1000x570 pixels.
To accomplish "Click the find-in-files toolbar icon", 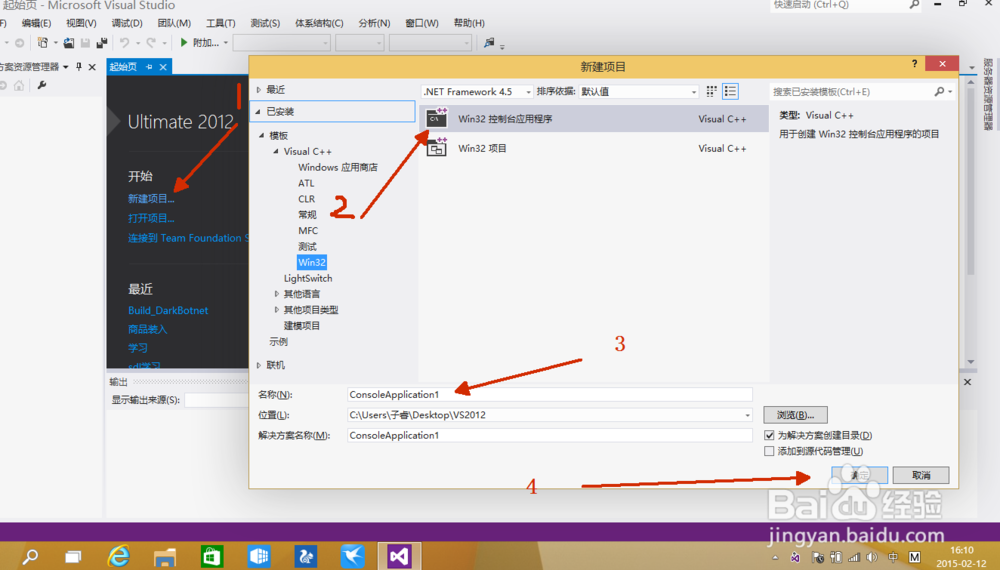I will (x=489, y=43).
